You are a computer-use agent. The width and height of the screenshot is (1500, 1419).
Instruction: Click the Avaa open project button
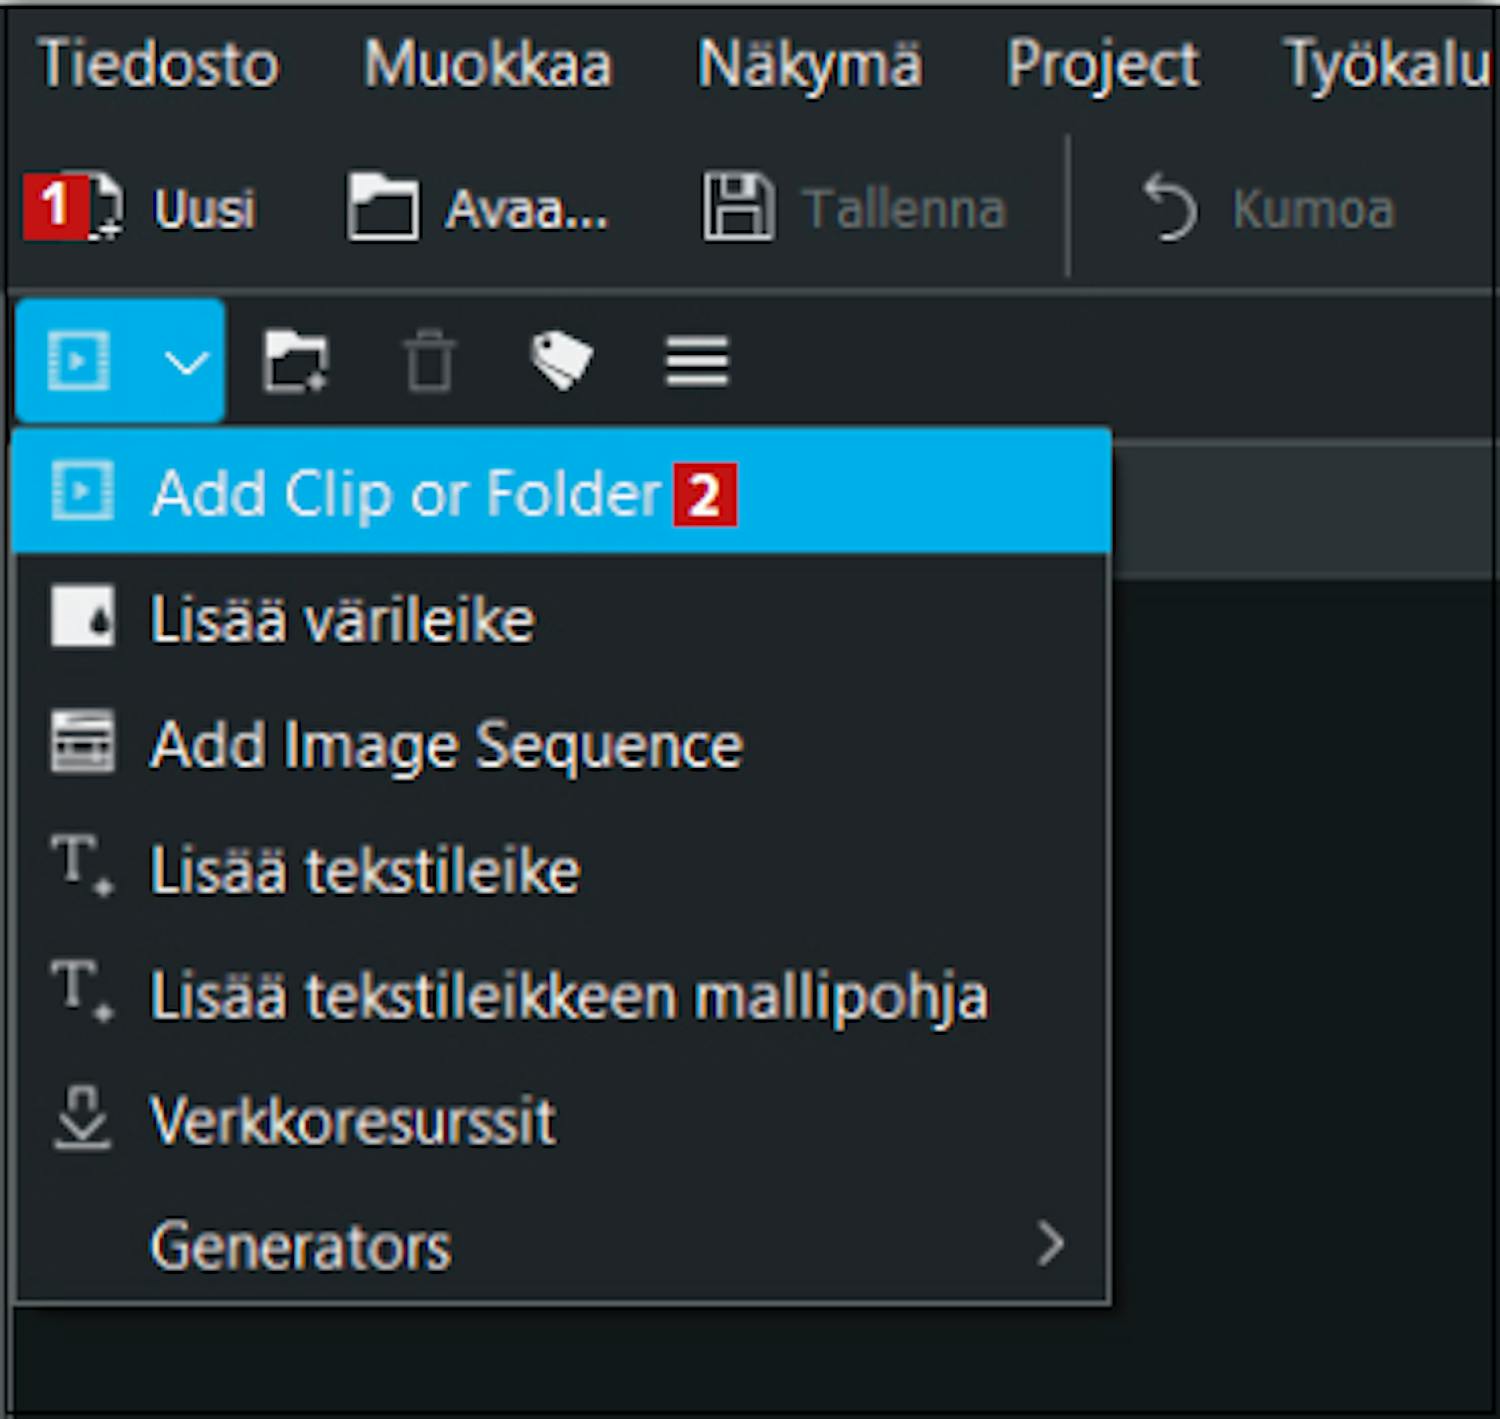click(x=478, y=208)
